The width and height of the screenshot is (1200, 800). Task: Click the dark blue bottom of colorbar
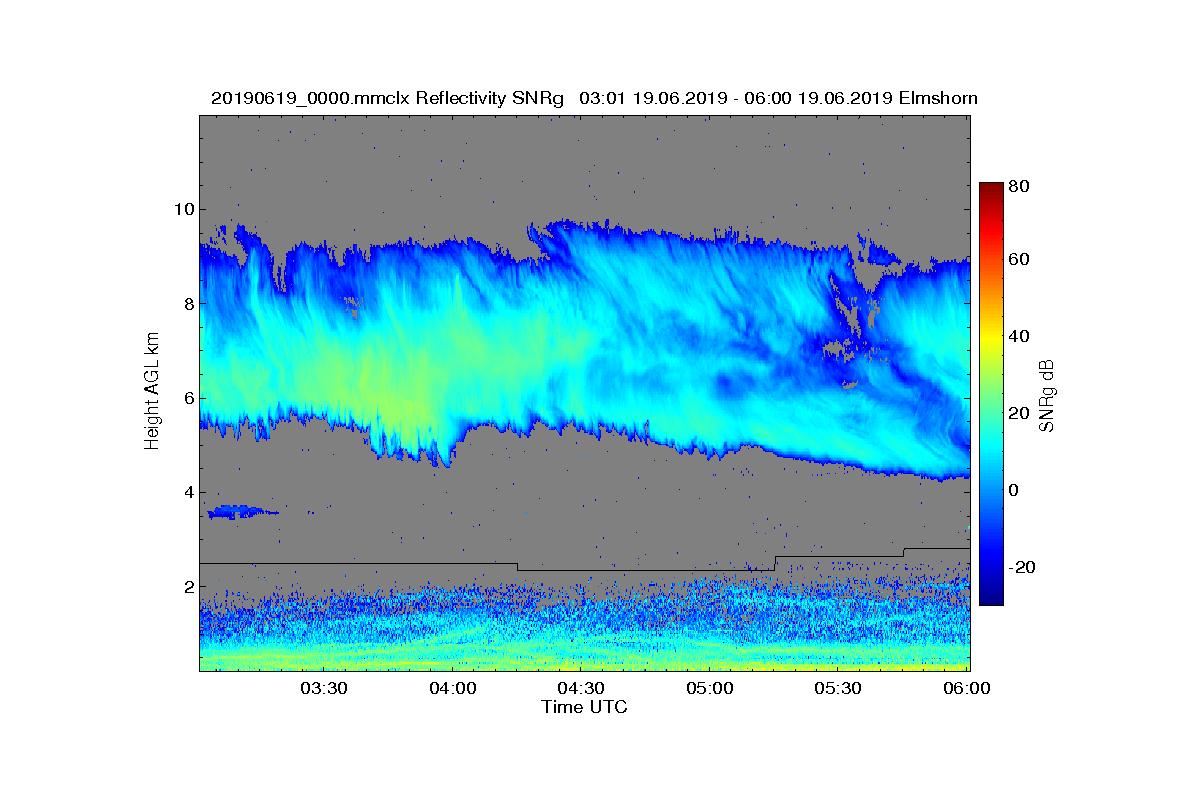coord(991,597)
